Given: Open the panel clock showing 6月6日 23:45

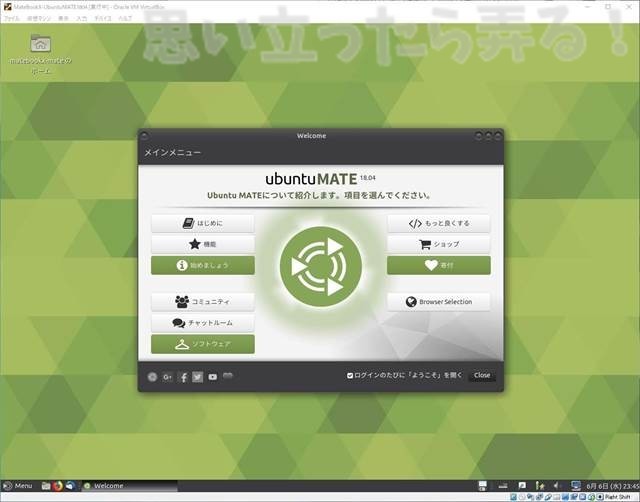Looking at the screenshot, I should (x=612, y=486).
